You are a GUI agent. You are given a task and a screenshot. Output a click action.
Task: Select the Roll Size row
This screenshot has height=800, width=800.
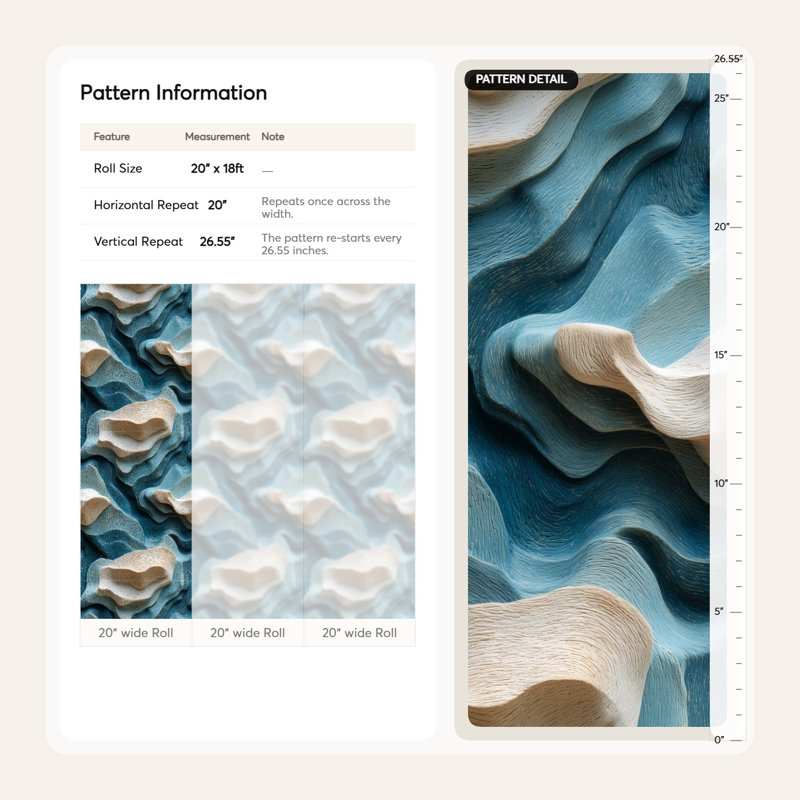point(248,169)
